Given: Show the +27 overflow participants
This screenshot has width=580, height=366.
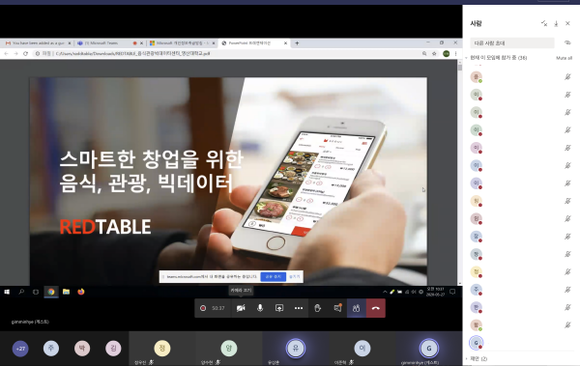Looking at the screenshot, I should [20, 349].
